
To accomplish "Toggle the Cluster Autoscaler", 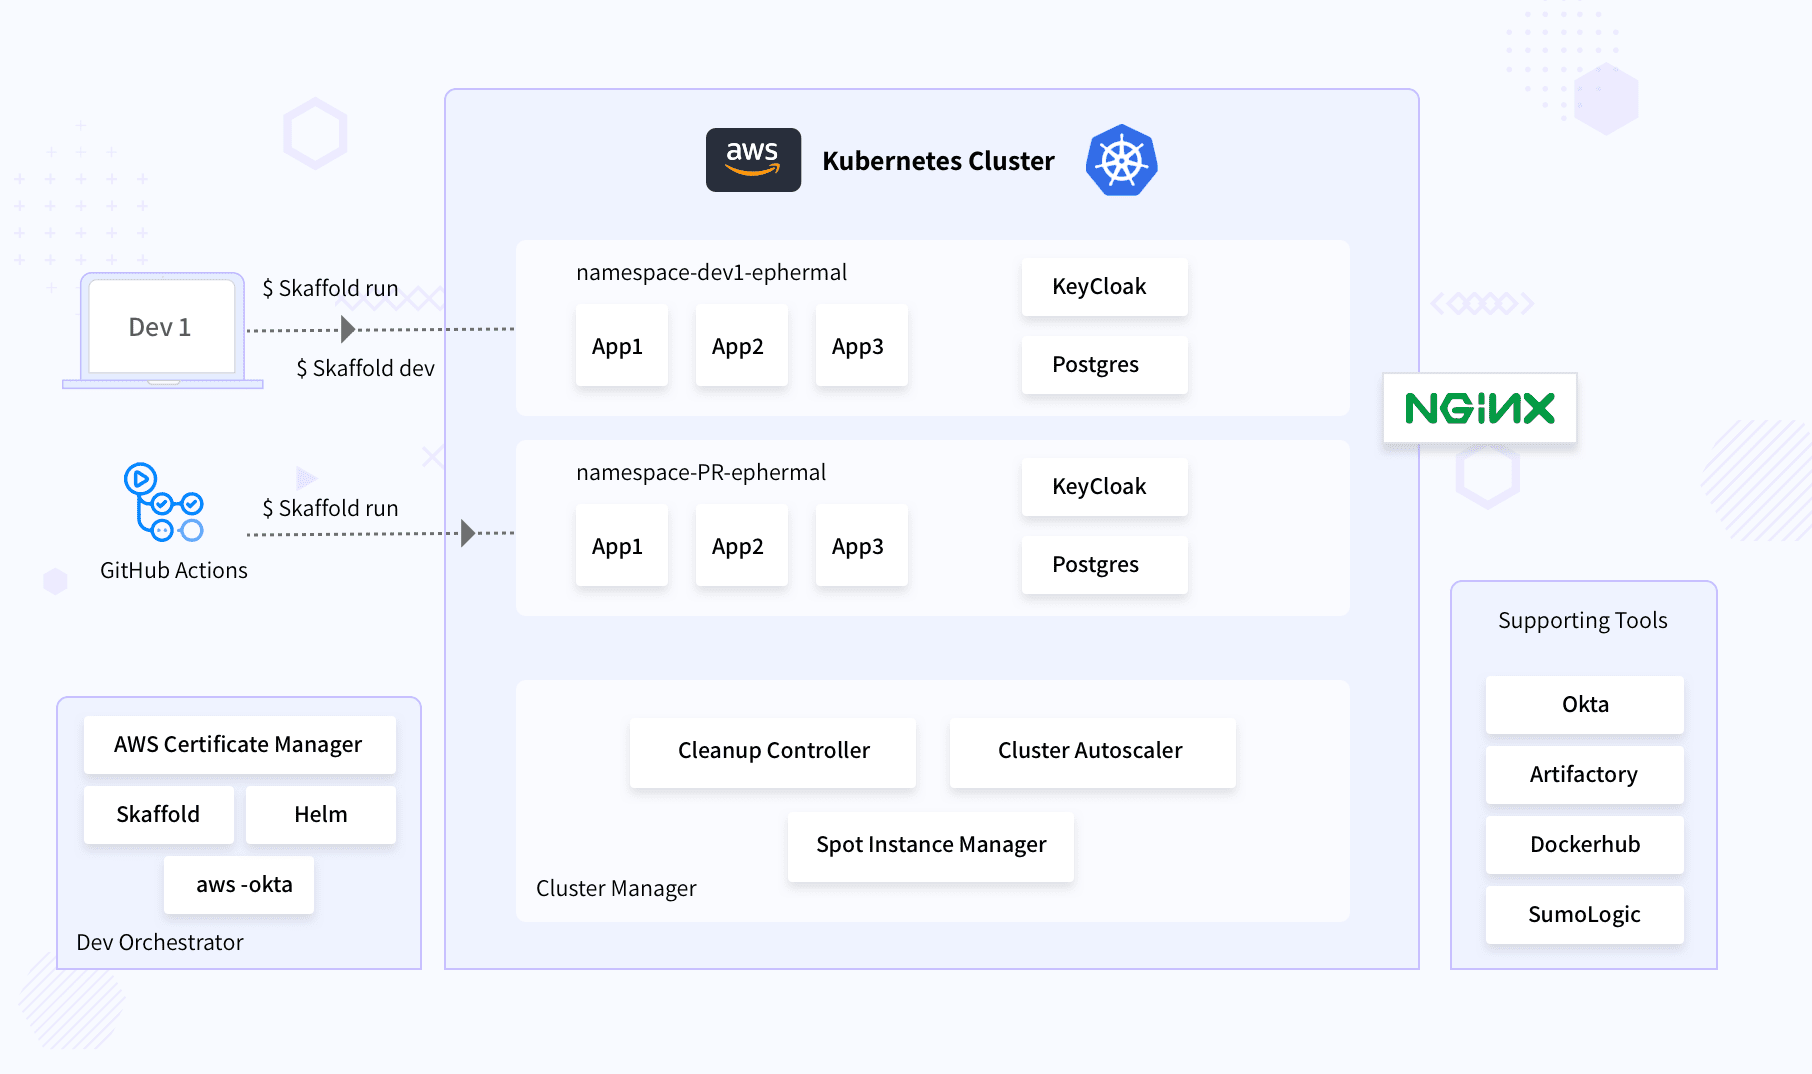I will click(1090, 751).
